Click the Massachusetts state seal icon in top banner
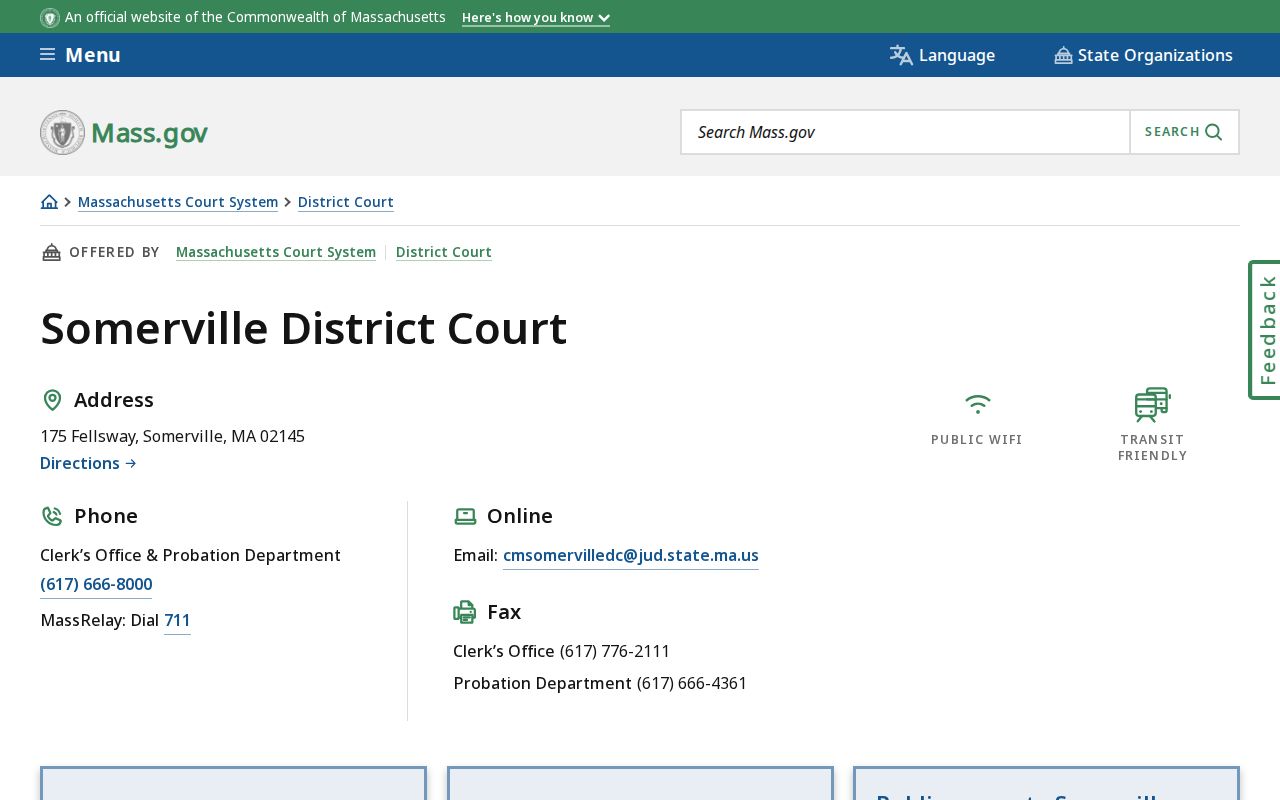 [x=50, y=18]
